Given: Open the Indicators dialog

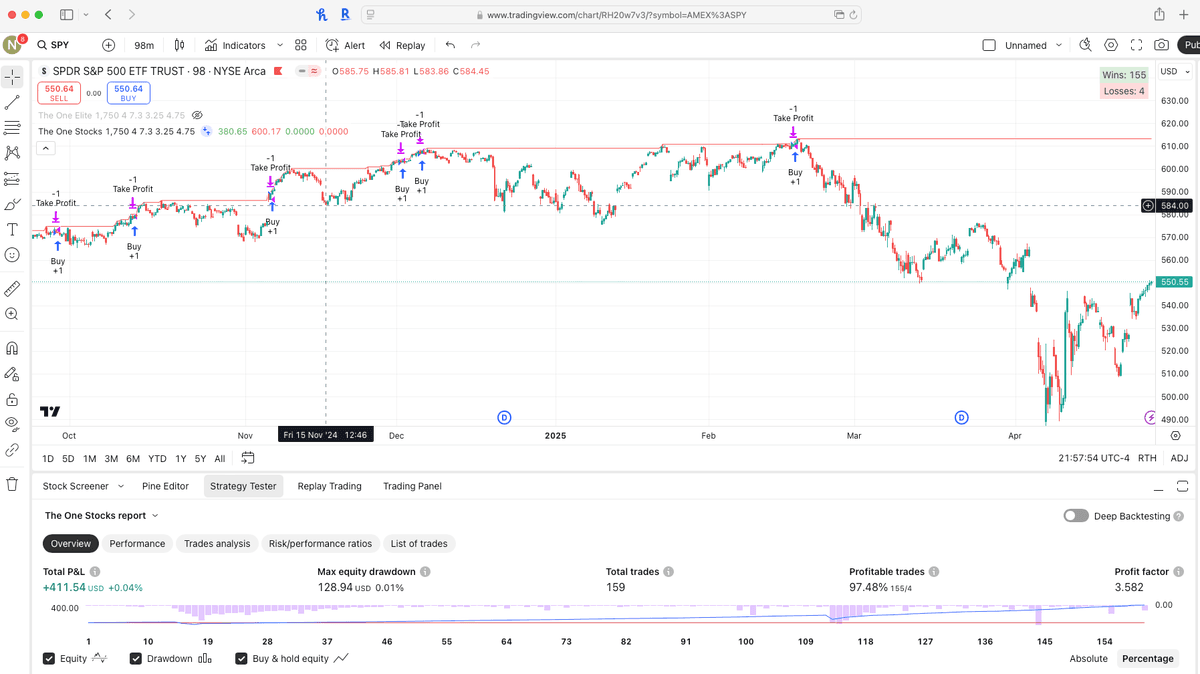Looking at the screenshot, I should [x=236, y=45].
